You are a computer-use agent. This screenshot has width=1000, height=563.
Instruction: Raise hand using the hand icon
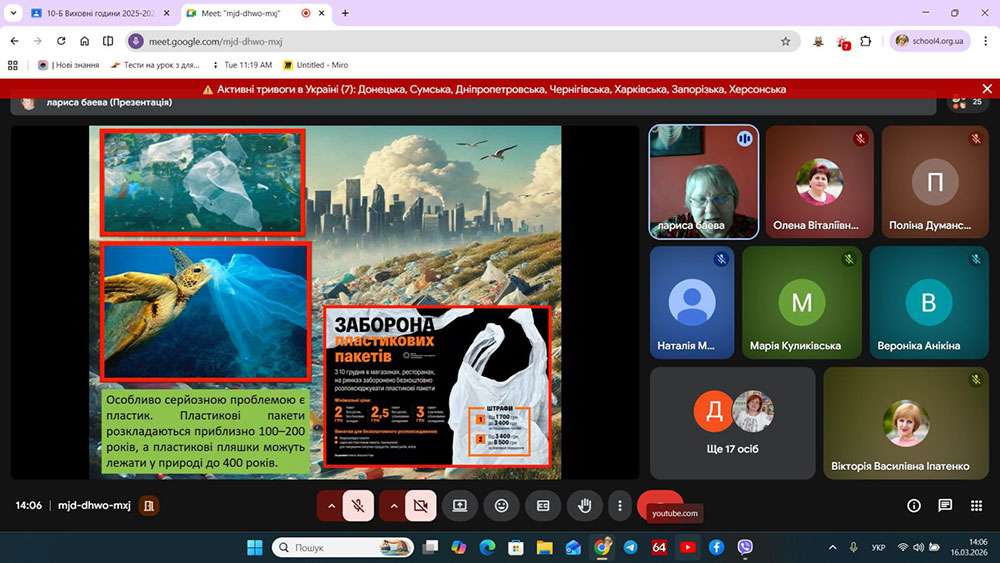(584, 506)
